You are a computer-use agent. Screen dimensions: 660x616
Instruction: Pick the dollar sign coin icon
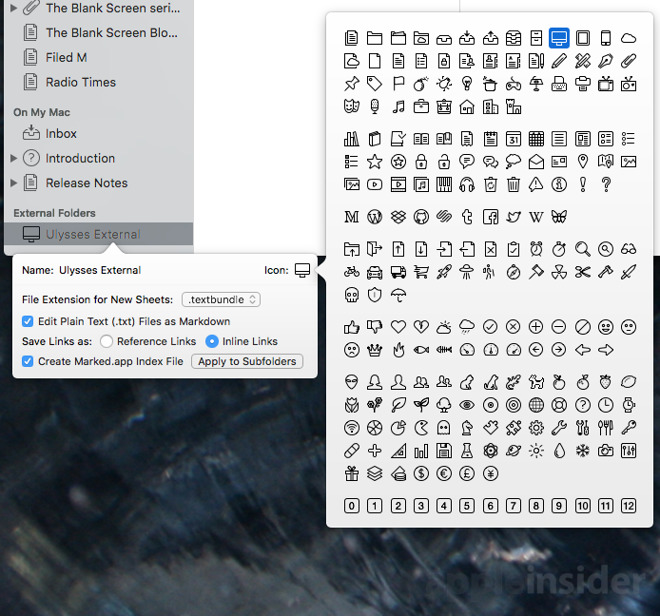coord(421,474)
